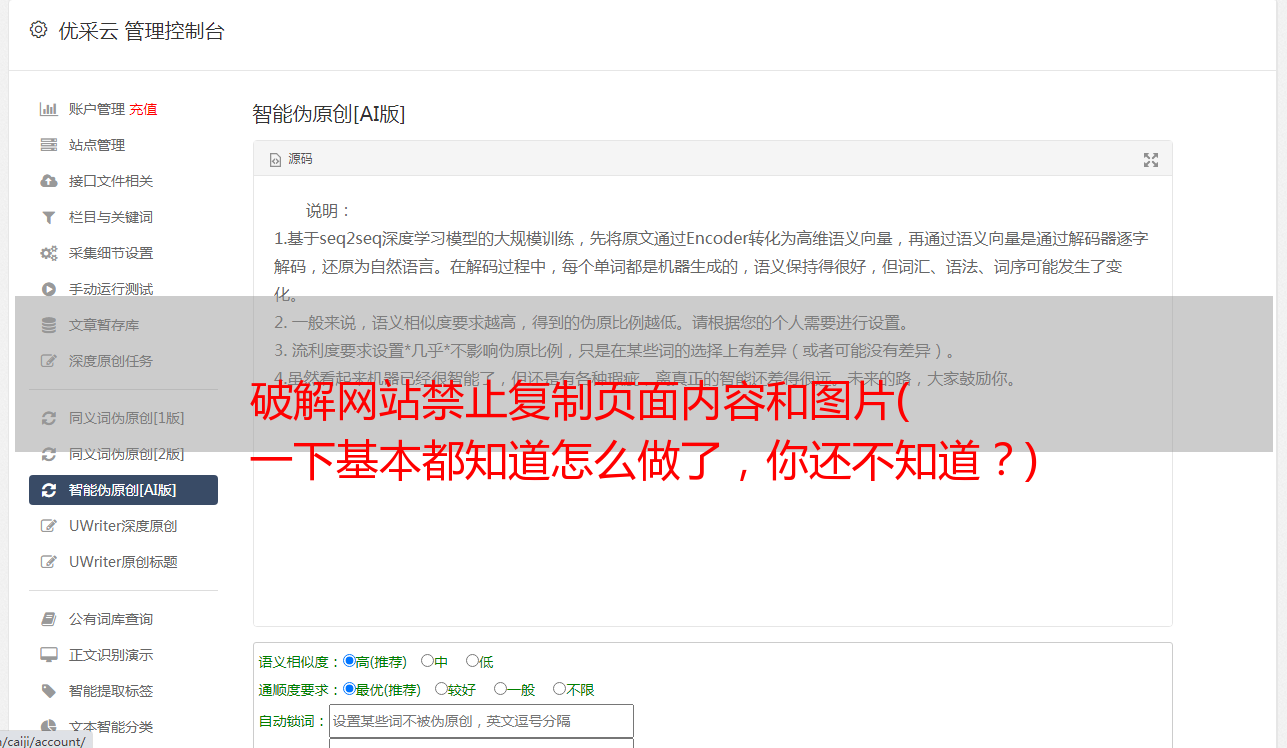Viewport: 1287px width, 748px height.
Task: Select 低 semantic similarity option
Action: [x=473, y=661]
